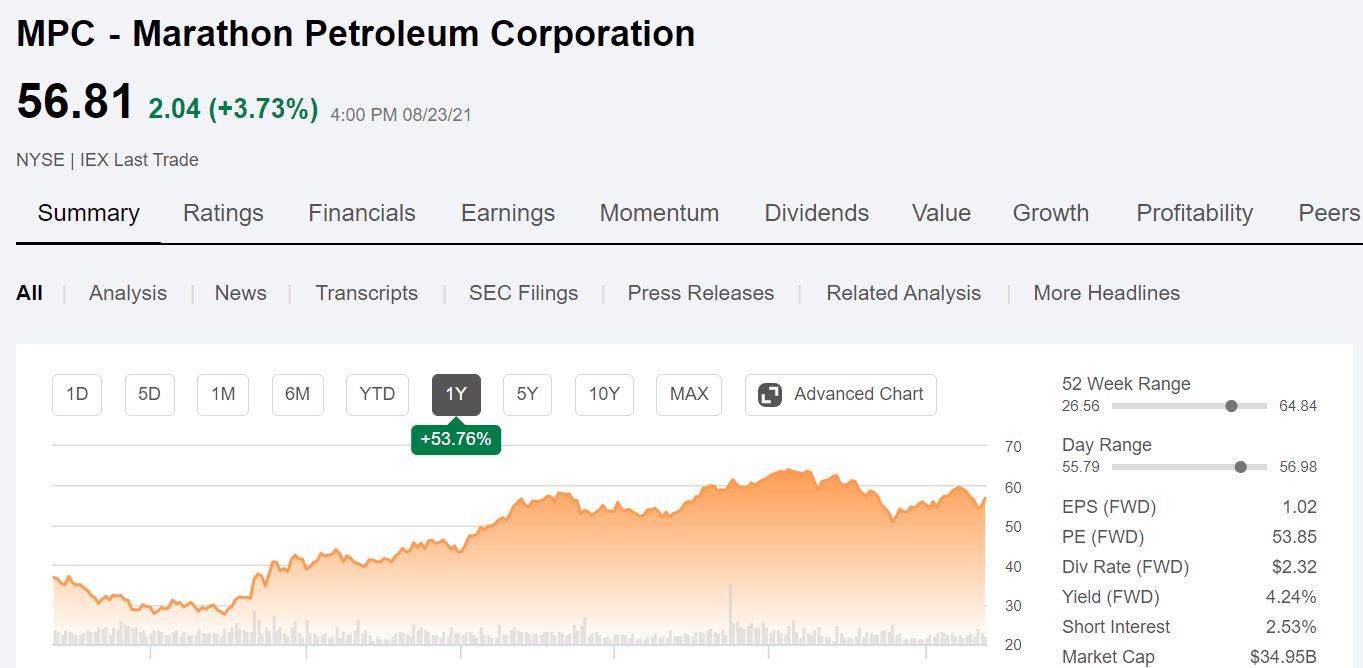This screenshot has height=668, width=1363.
Task: View the 1M price chart
Action: coord(222,394)
